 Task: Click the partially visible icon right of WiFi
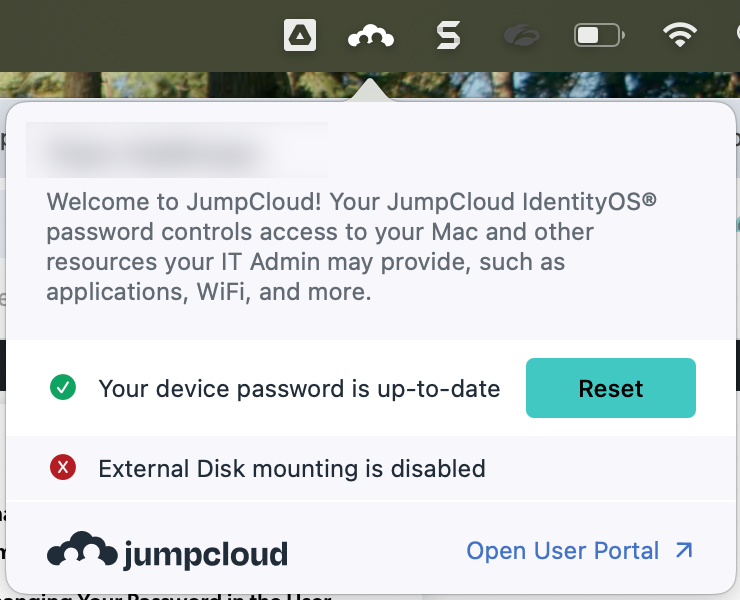pyautogui.click(x=735, y=37)
